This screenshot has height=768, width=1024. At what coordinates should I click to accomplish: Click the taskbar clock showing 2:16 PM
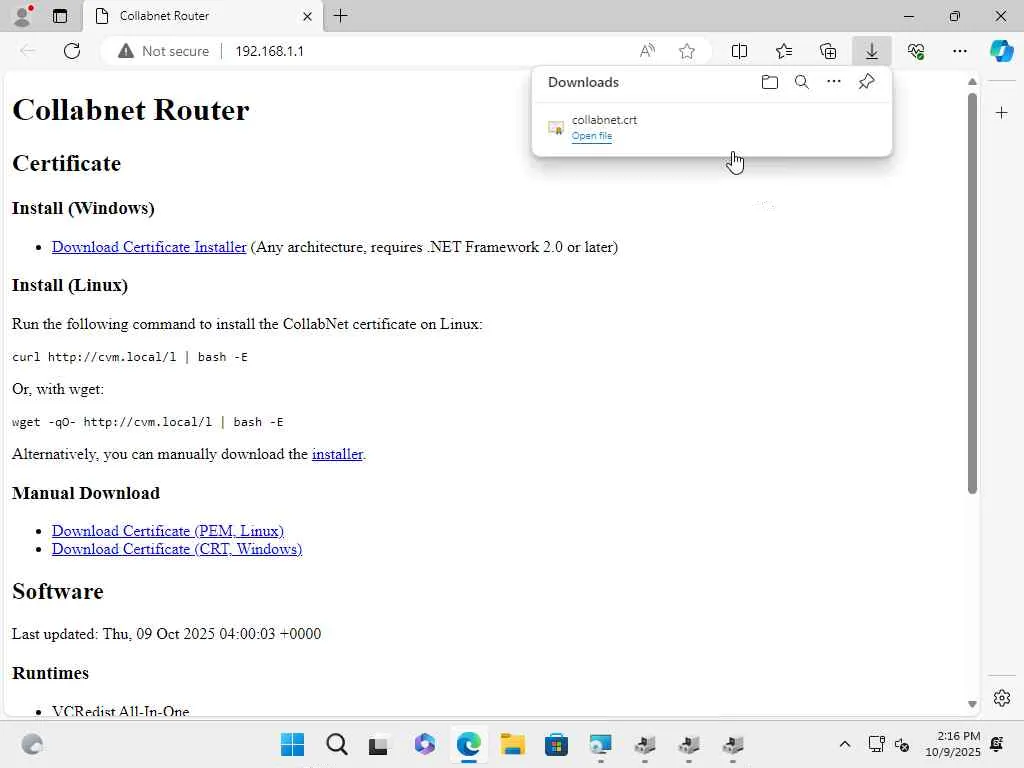coord(953,744)
